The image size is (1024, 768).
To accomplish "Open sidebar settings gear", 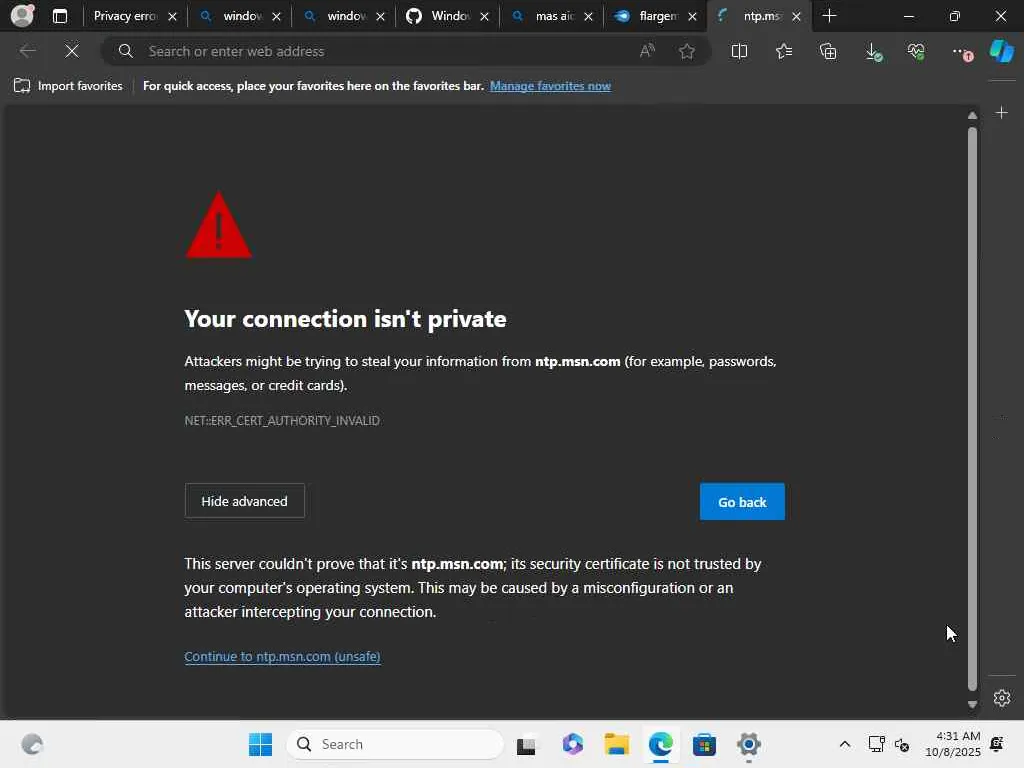I will (1002, 698).
